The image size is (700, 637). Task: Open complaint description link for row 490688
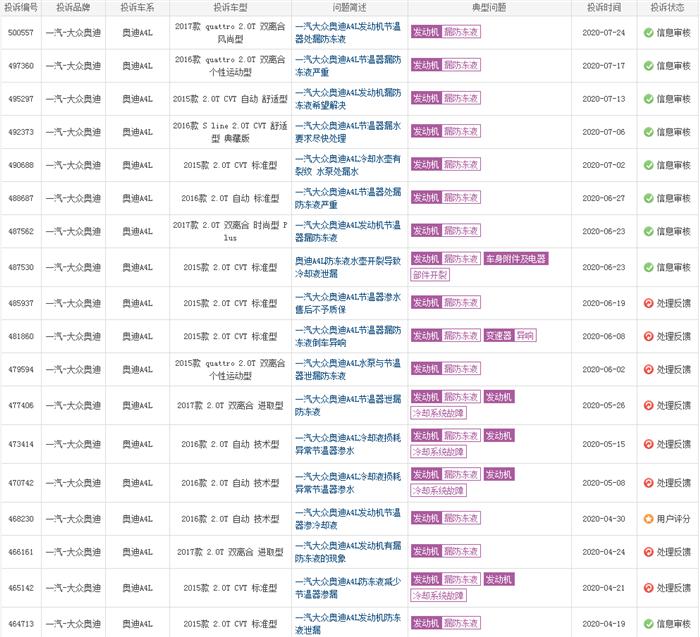point(348,165)
